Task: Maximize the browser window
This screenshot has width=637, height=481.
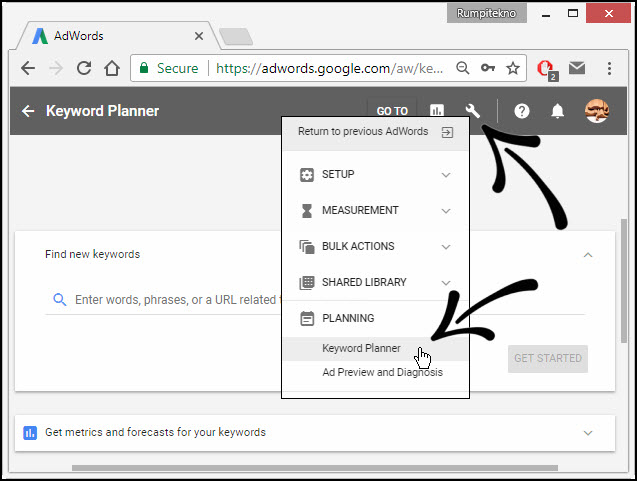Action: (x=573, y=13)
